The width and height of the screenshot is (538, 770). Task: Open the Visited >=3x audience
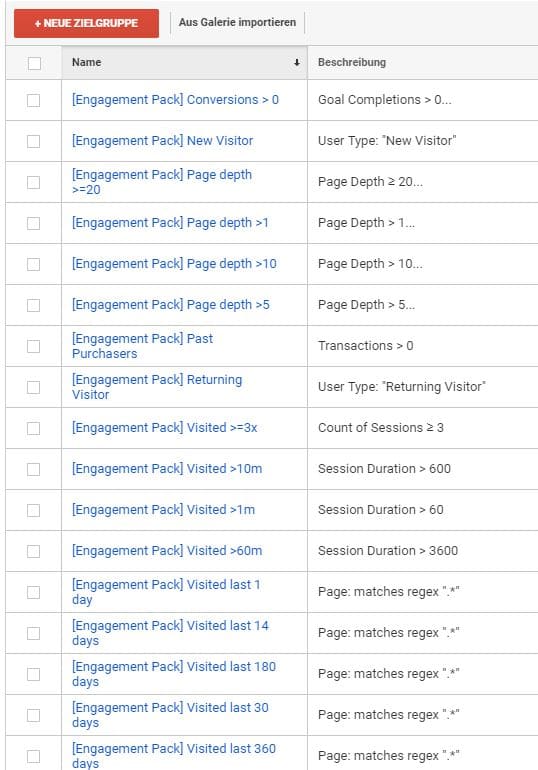coord(164,428)
